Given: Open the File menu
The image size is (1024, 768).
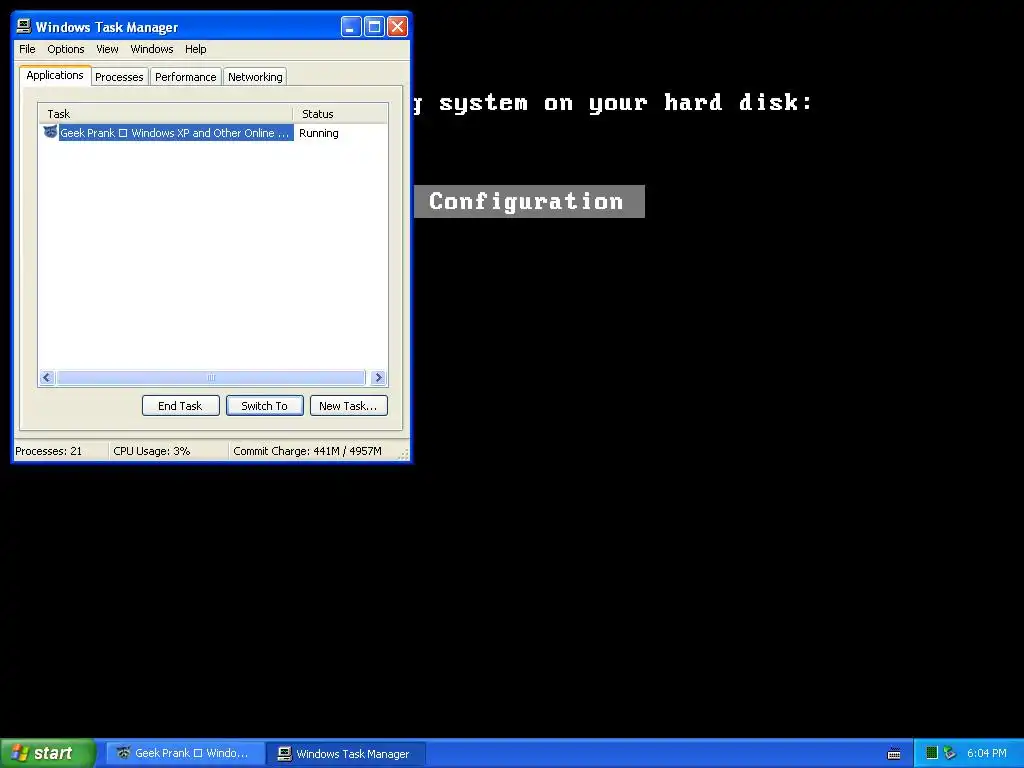Looking at the screenshot, I should click(x=27, y=49).
